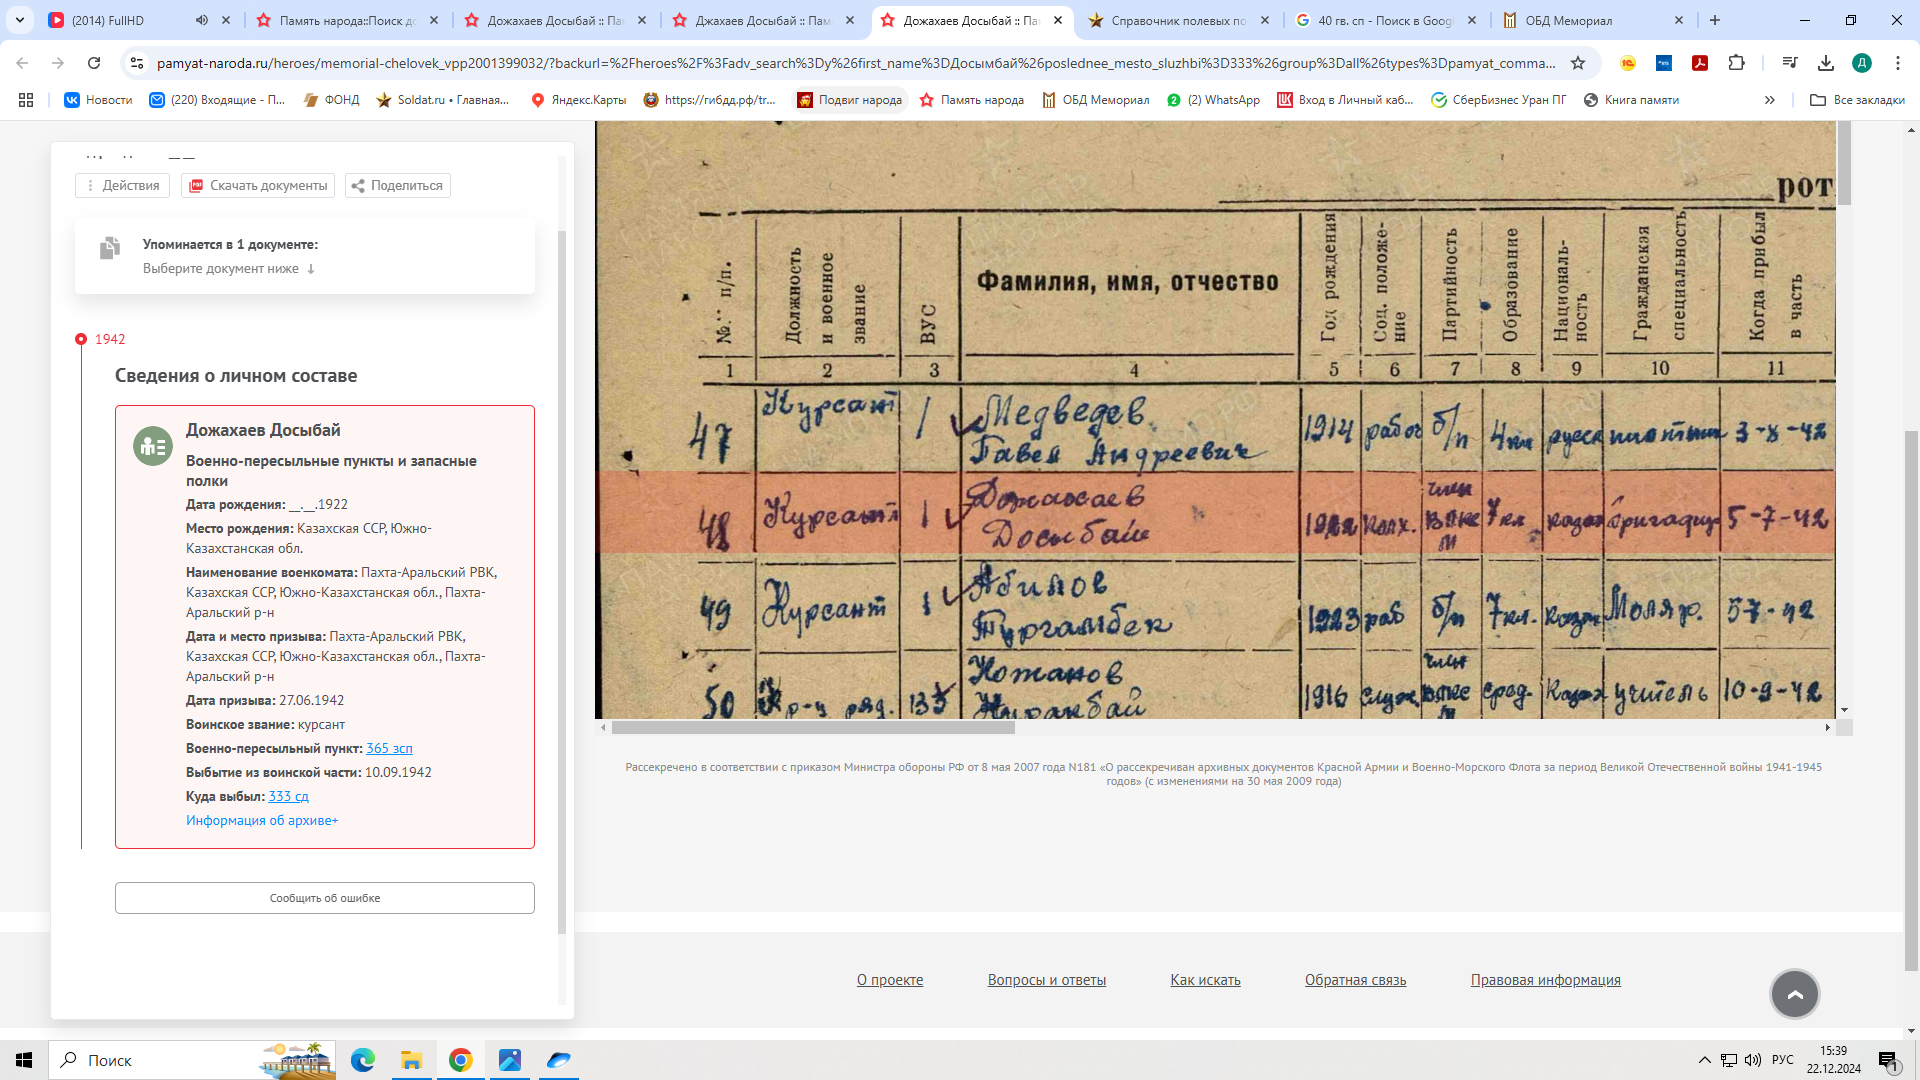Click the browser reload page icon
This screenshot has width=1920, height=1080.
[94, 63]
